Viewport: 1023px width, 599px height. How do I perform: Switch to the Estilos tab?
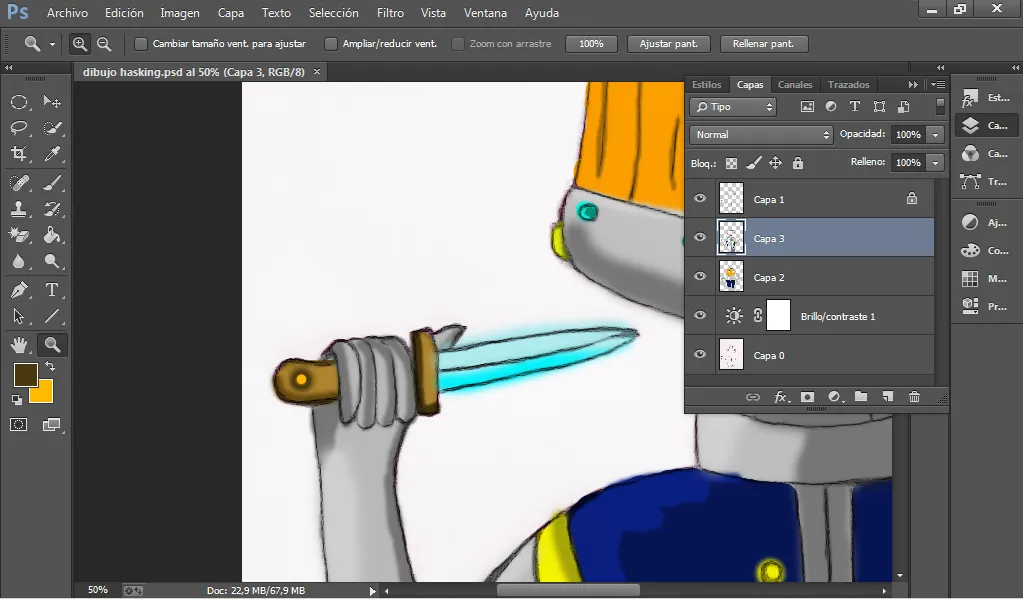coord(707,85)
